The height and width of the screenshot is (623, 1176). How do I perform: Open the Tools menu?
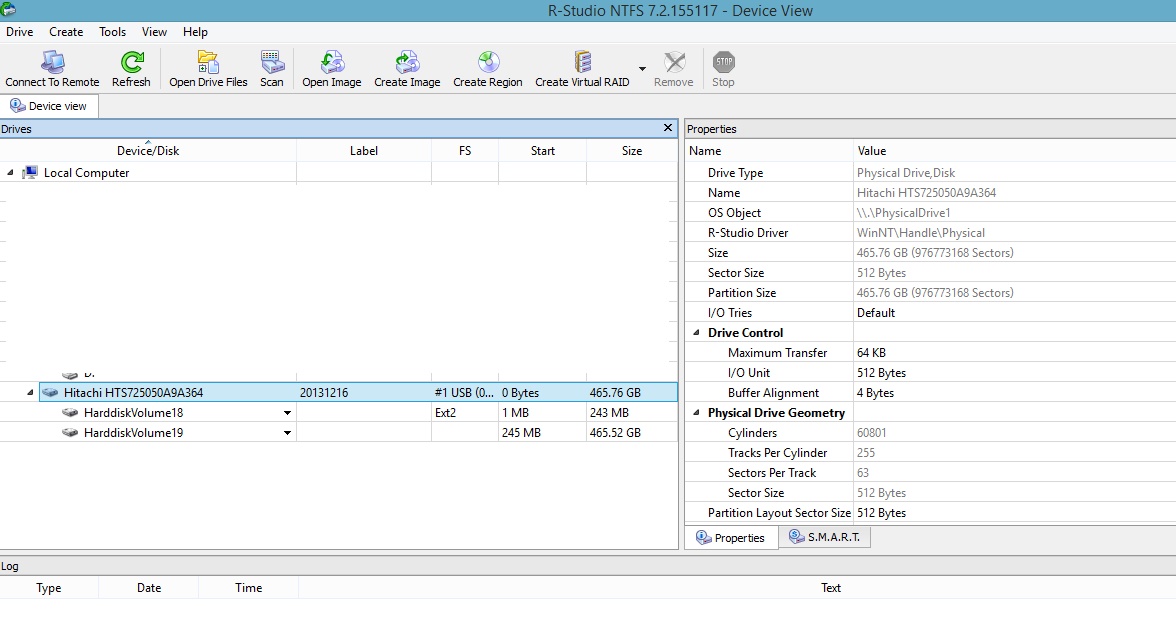click(112, 31)
